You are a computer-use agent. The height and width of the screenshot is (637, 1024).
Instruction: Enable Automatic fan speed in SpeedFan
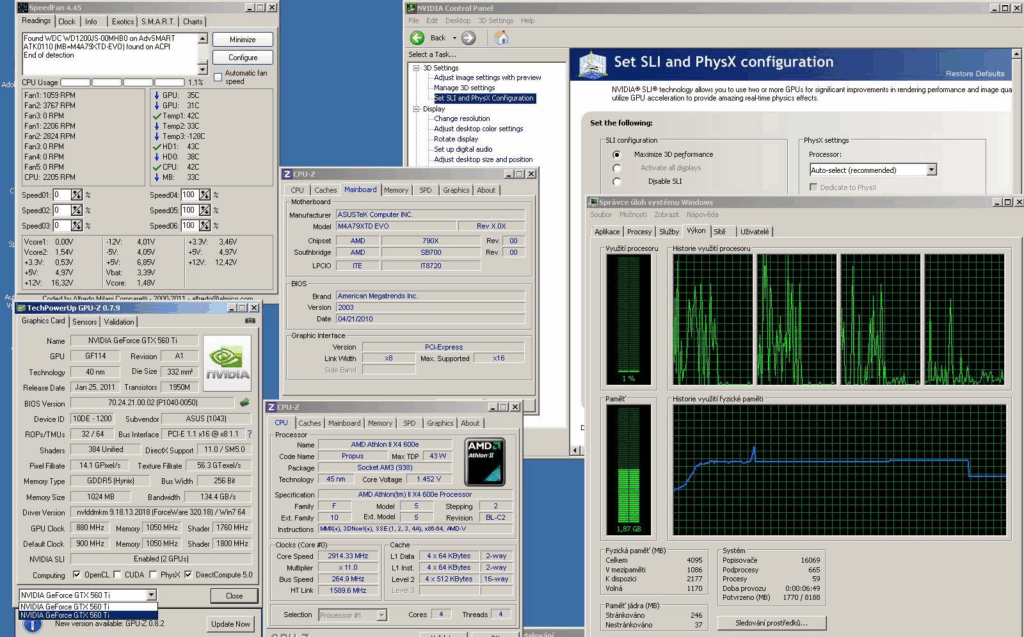click(x=218, y=77)
